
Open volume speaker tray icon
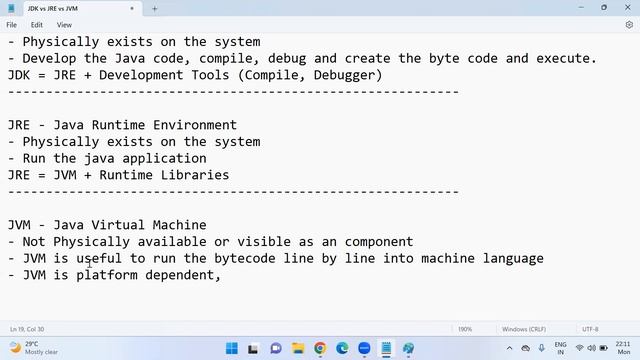tap(591, 348)
